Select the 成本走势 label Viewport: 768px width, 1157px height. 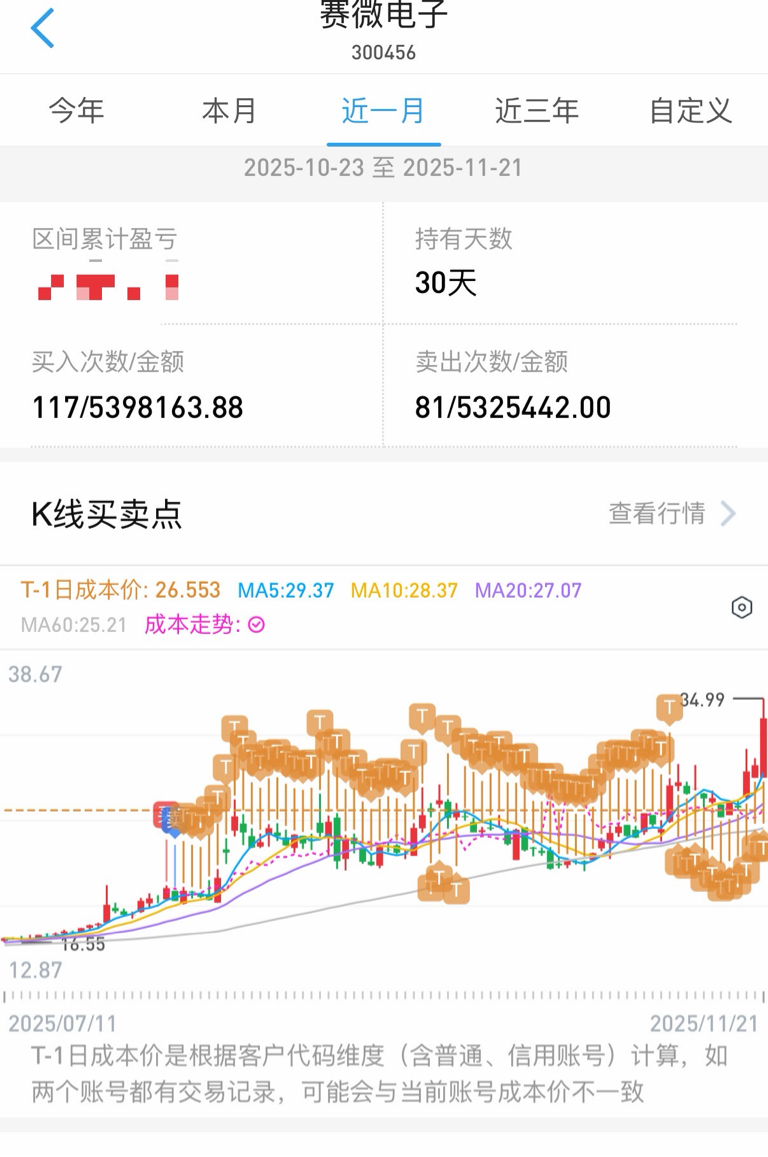pos(193,625)
